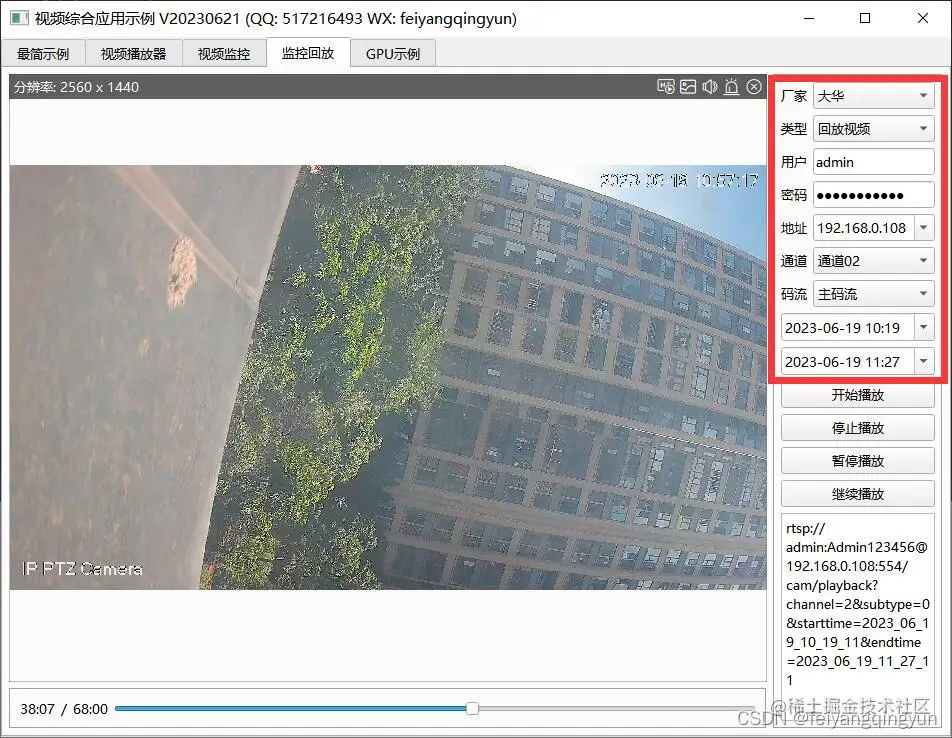Click the 通道 label
Screen dimensions: 952x738
click(794, 261)
